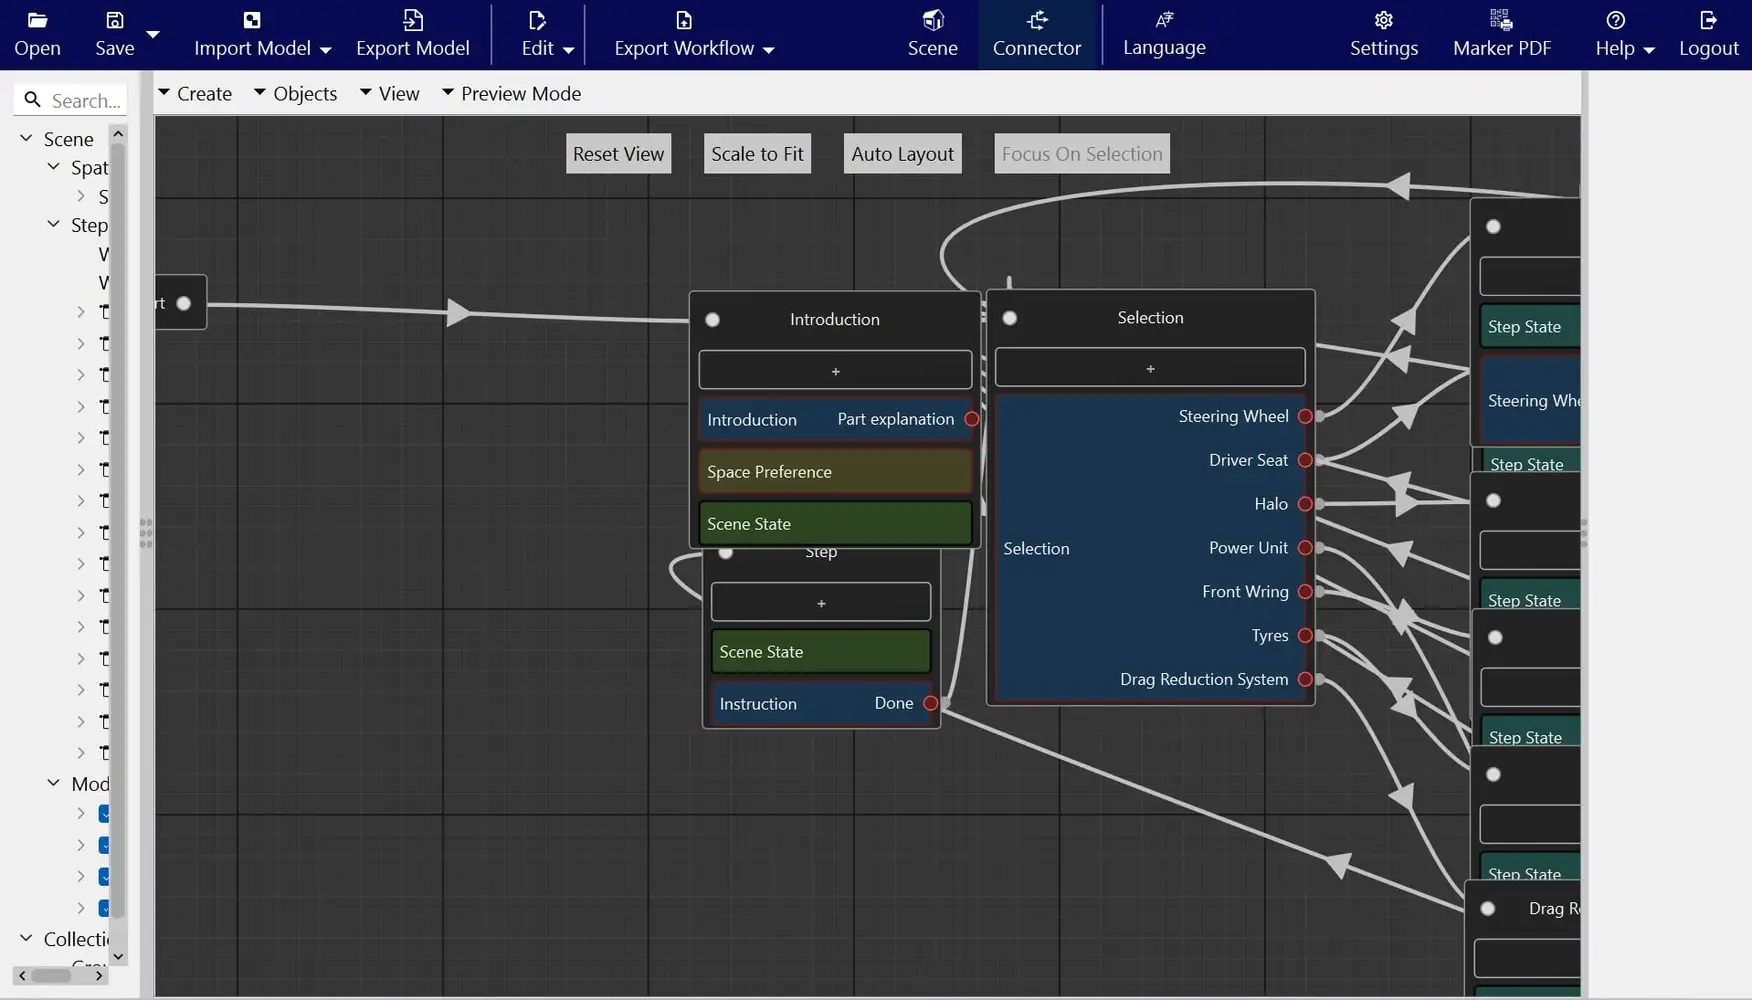
Task: Open the Create menu
Action: click(195, 93)
